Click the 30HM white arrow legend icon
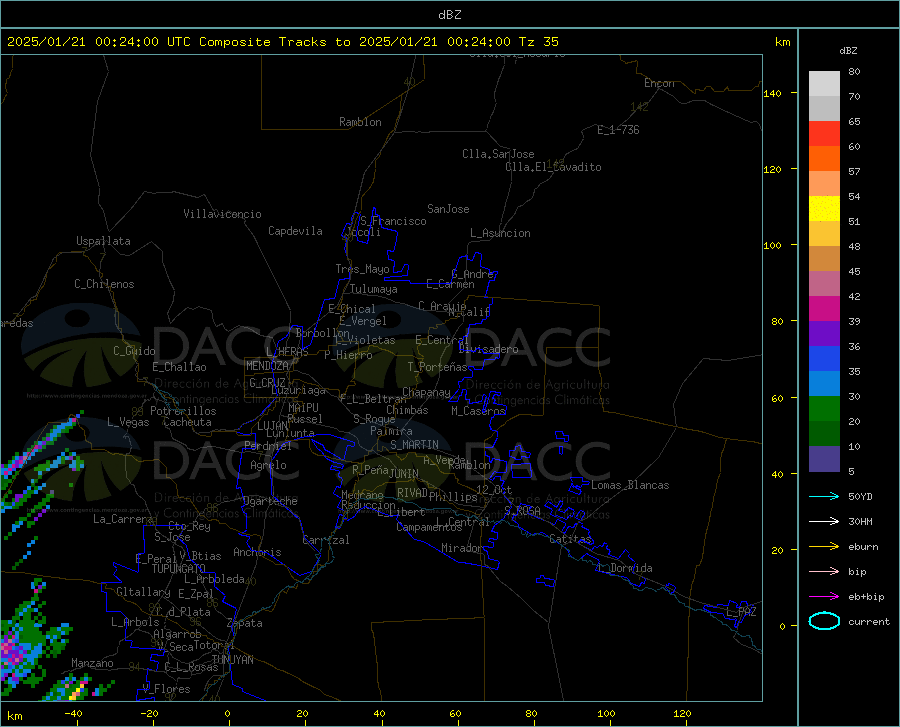The height and width of the screenshot is (727, 900). pos(824,521)
